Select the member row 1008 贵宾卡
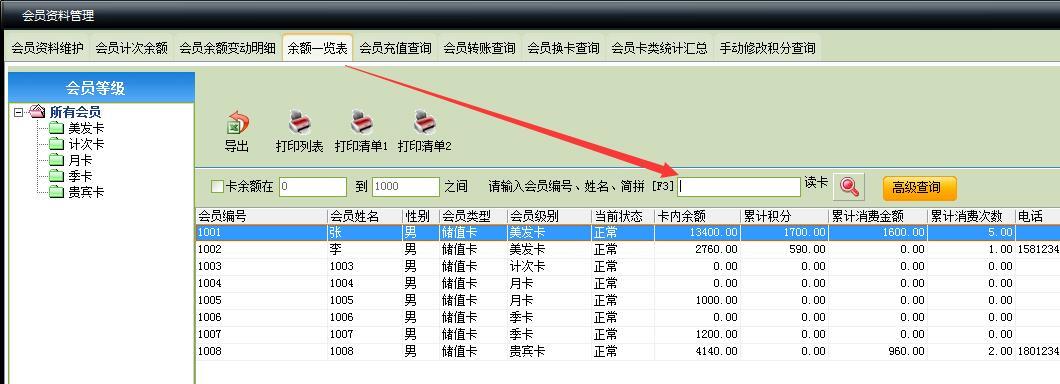This screenshot has height=384, width=1060. [x=627, y=352]
